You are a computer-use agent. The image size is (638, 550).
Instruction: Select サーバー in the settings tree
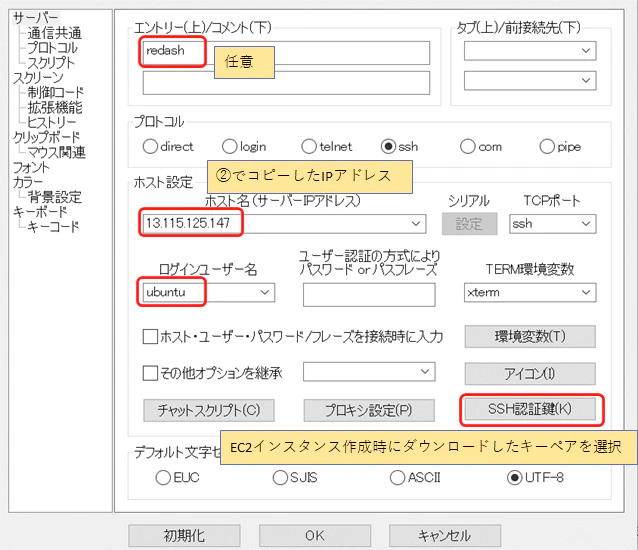[36, 18]
